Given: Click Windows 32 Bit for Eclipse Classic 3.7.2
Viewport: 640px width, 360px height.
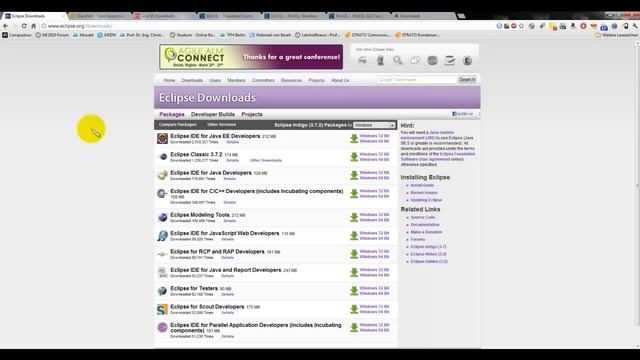Looking at the screenshot, I should [x=374, y=154].
